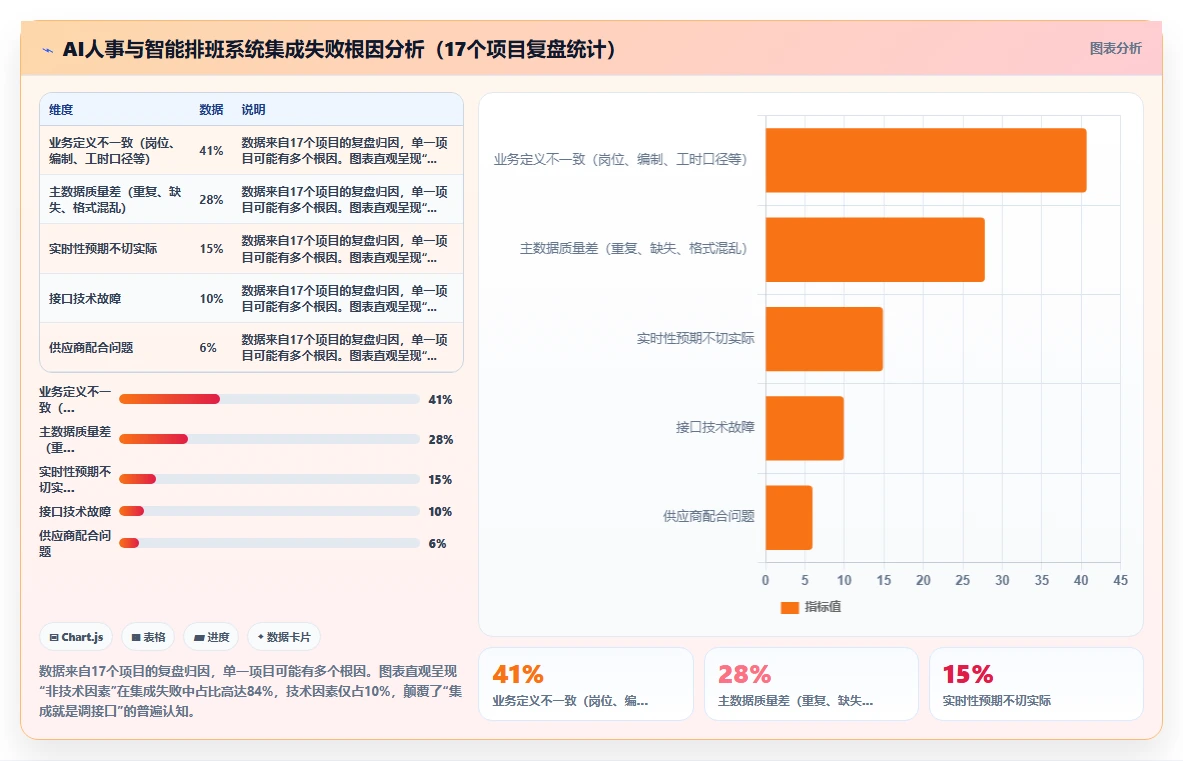Click the 实时性预期不切实际 chart bar

(x=824, y=339)
